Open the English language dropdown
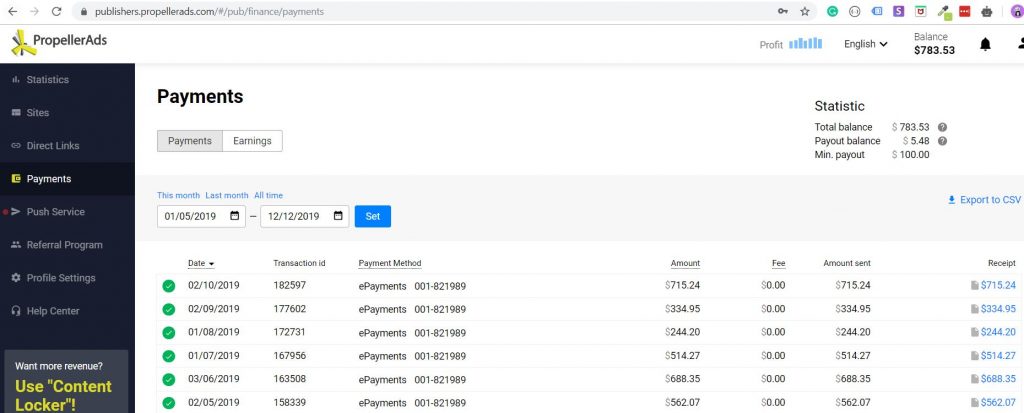 (x=866, y=44)
